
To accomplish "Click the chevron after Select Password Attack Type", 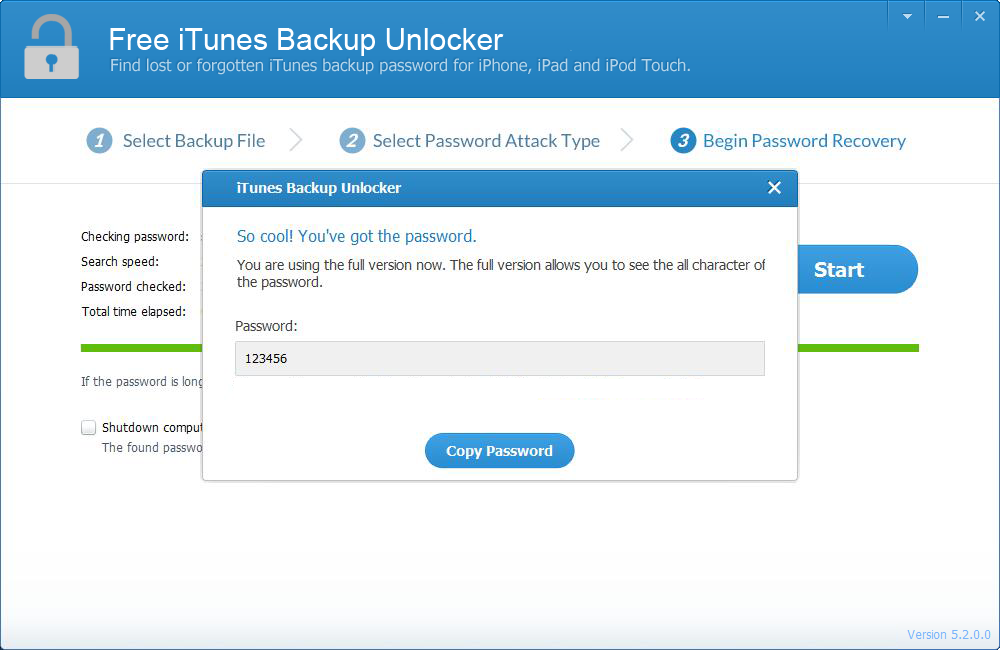I will [627, 141].
